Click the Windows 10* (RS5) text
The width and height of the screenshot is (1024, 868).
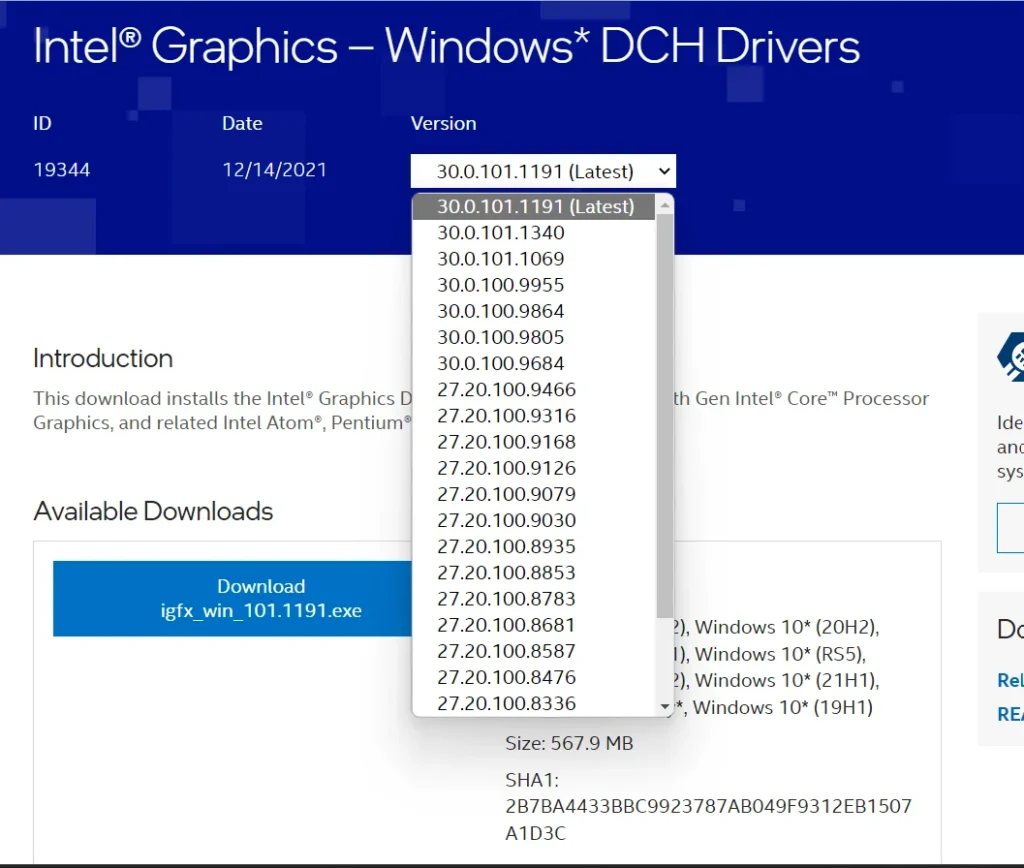coord(780,654)
